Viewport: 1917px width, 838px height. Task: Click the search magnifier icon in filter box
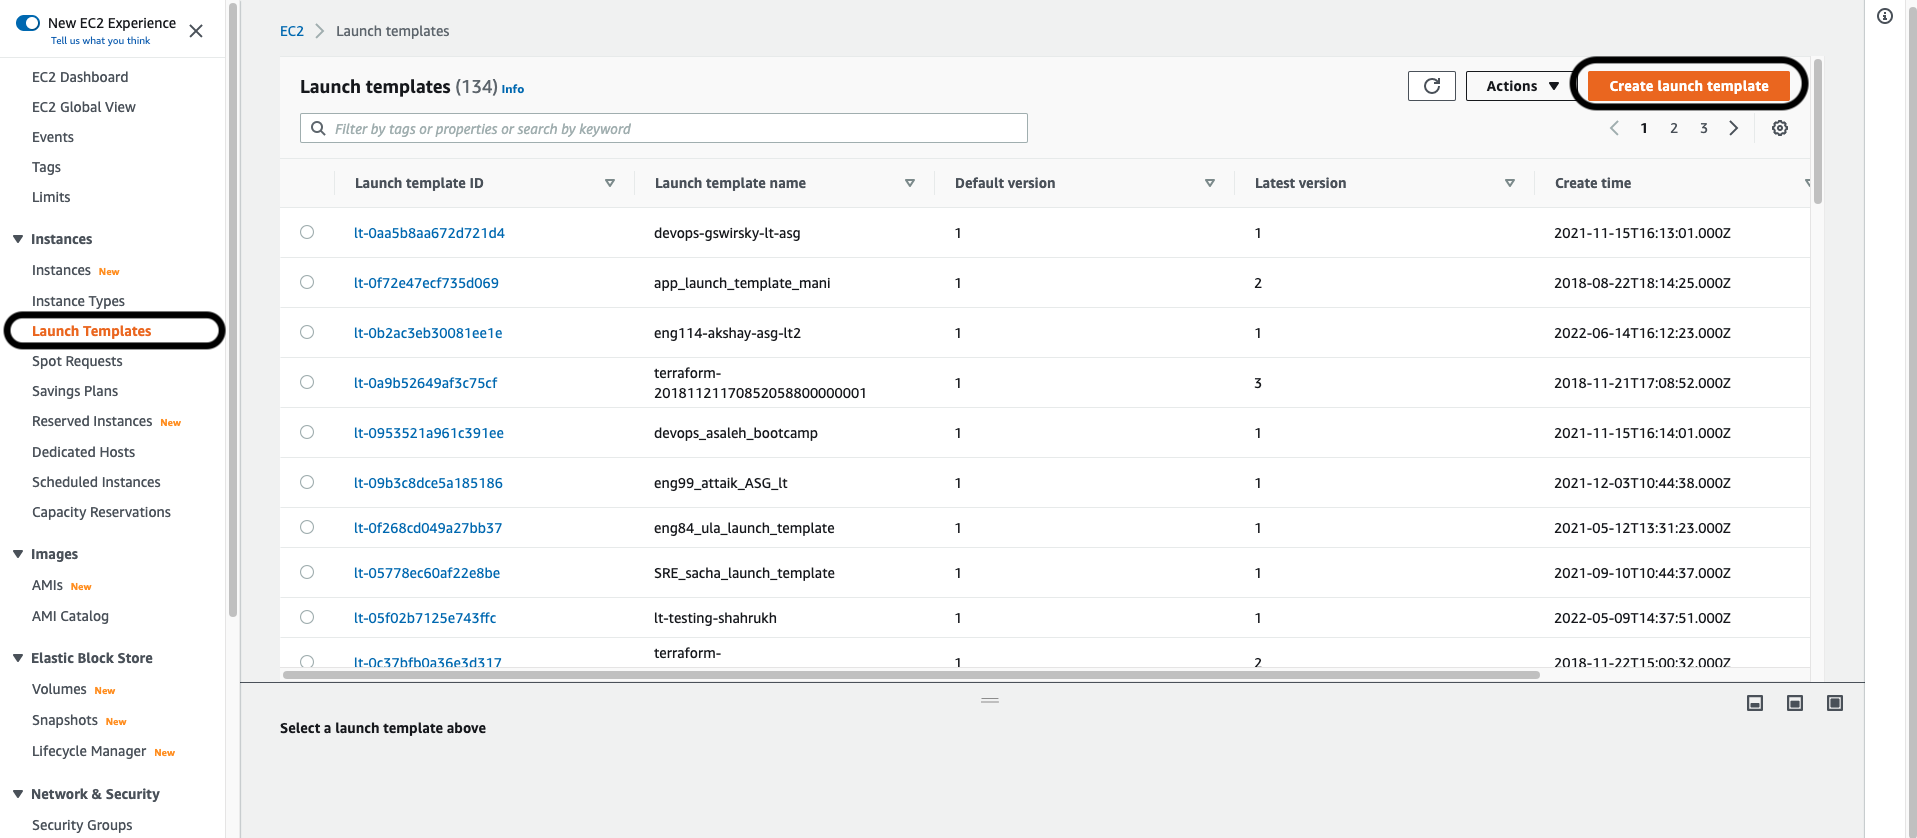coord(318,128)
